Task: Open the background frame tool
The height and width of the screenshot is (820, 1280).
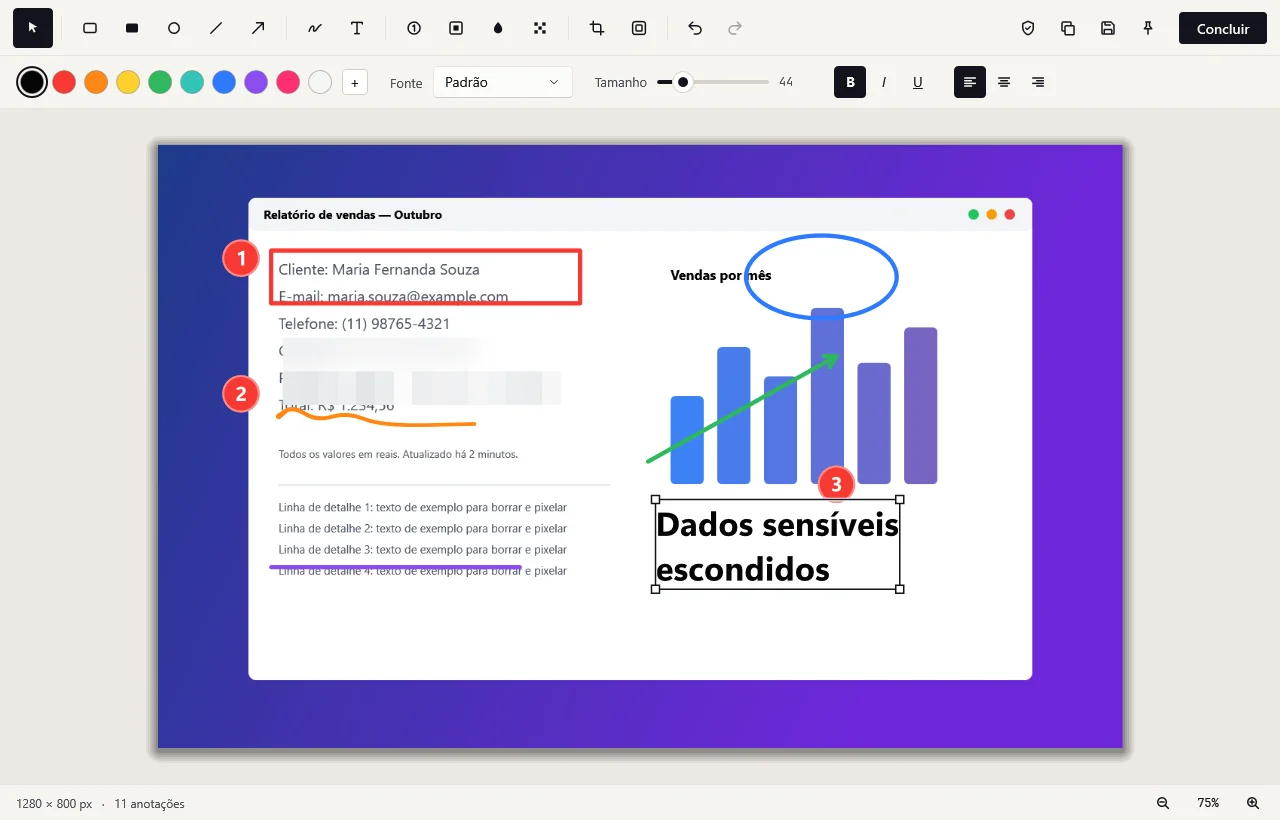Action: click(639, 28)
